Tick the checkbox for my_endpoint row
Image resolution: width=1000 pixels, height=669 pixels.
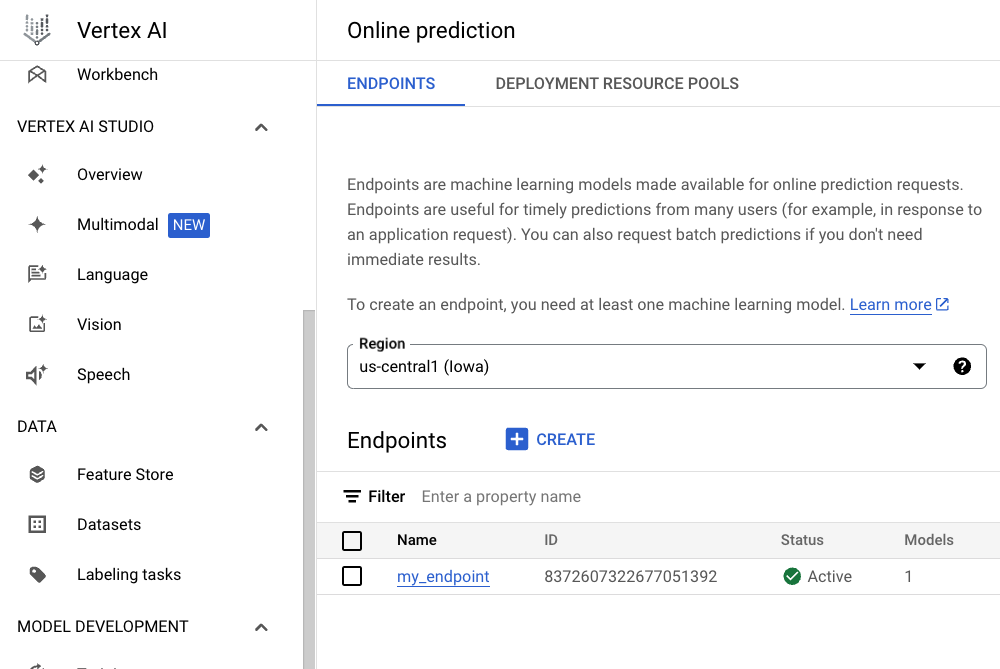[352, 576]
